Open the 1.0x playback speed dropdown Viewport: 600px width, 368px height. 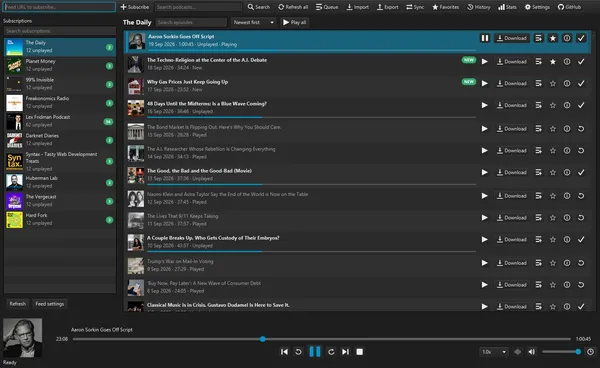[494, 352]
